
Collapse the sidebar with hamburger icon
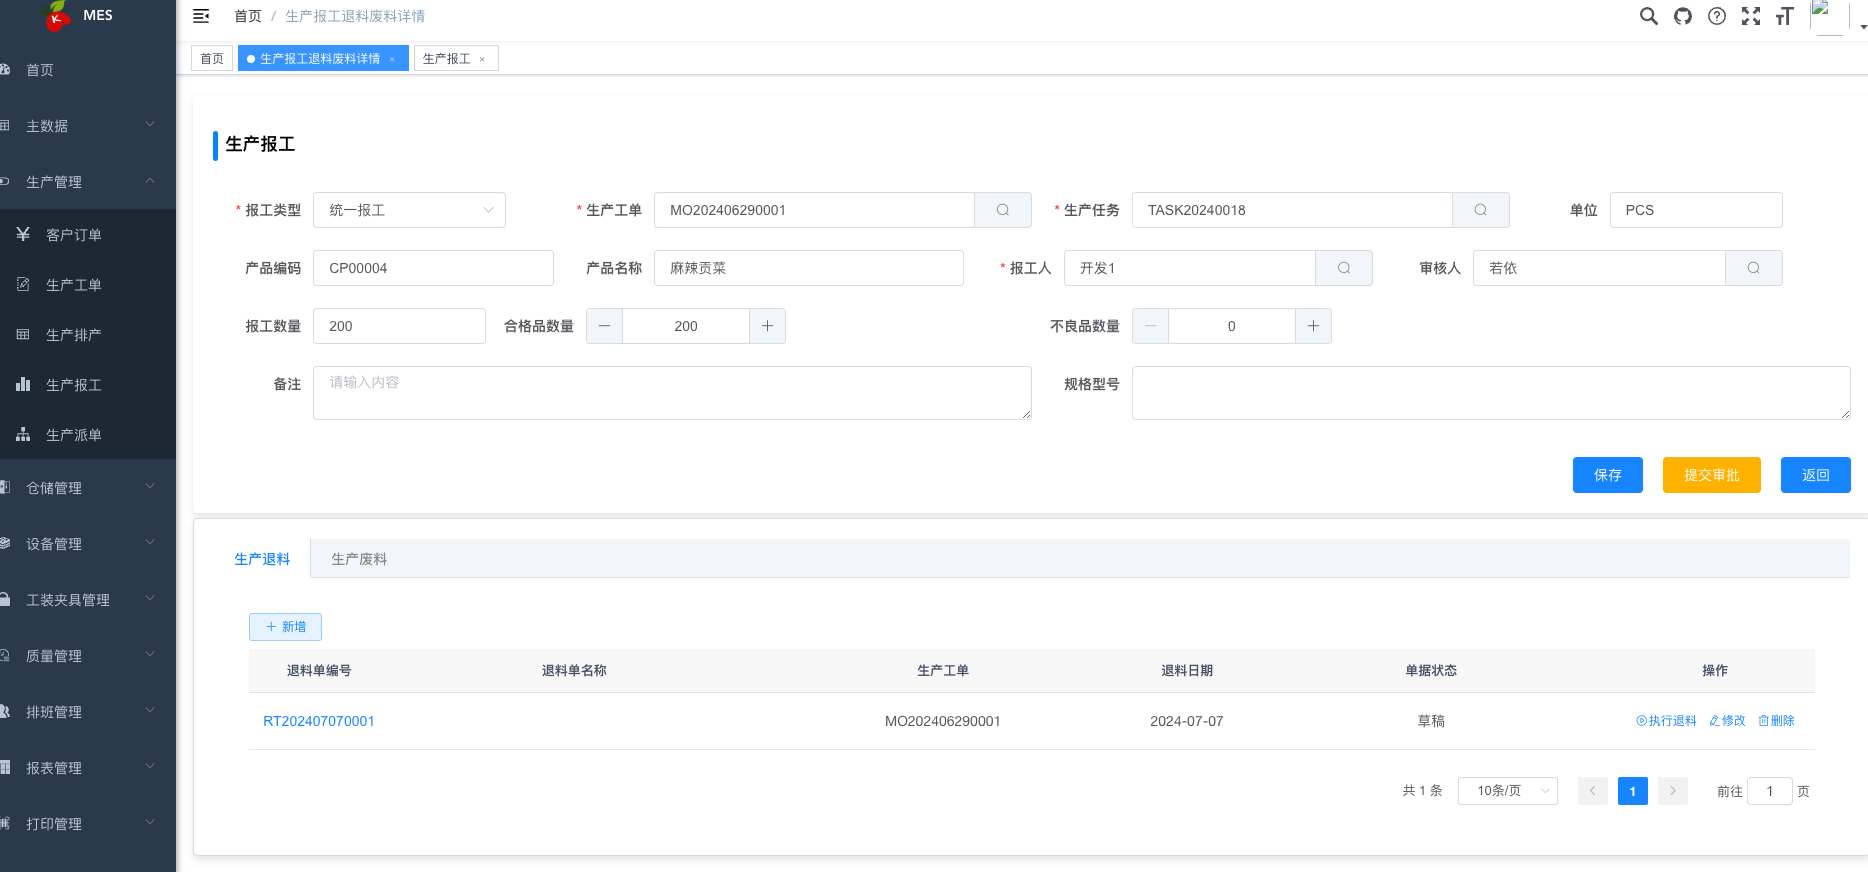click(x=201, y=16)
